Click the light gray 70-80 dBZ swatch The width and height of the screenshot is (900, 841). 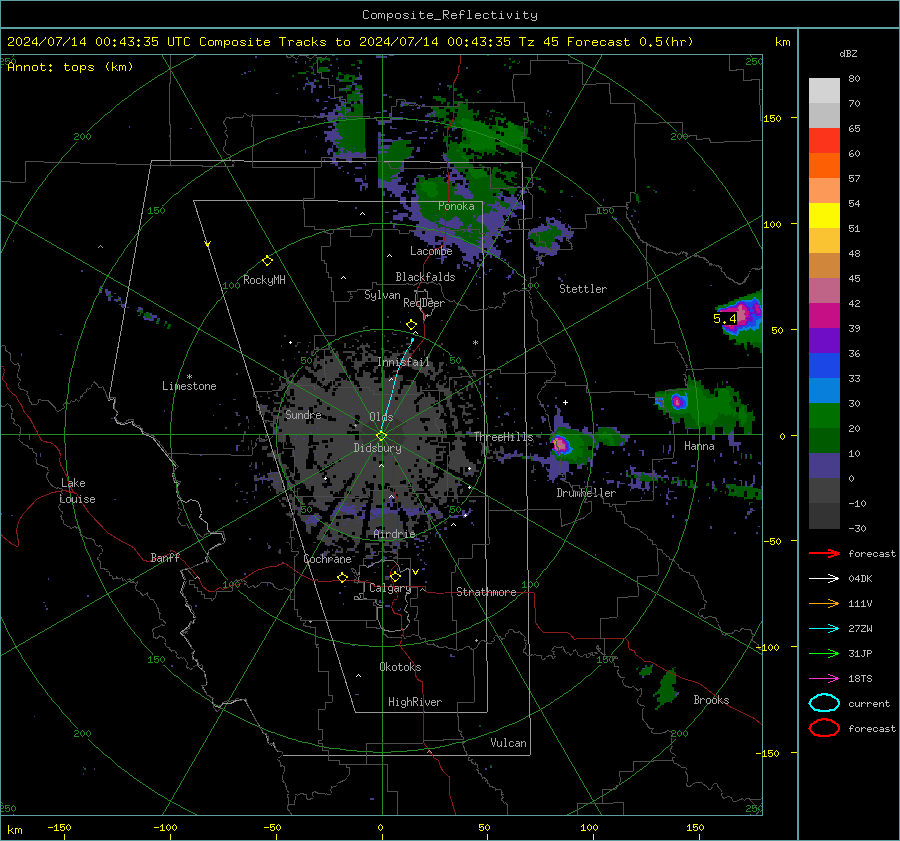tap(824, 91)
